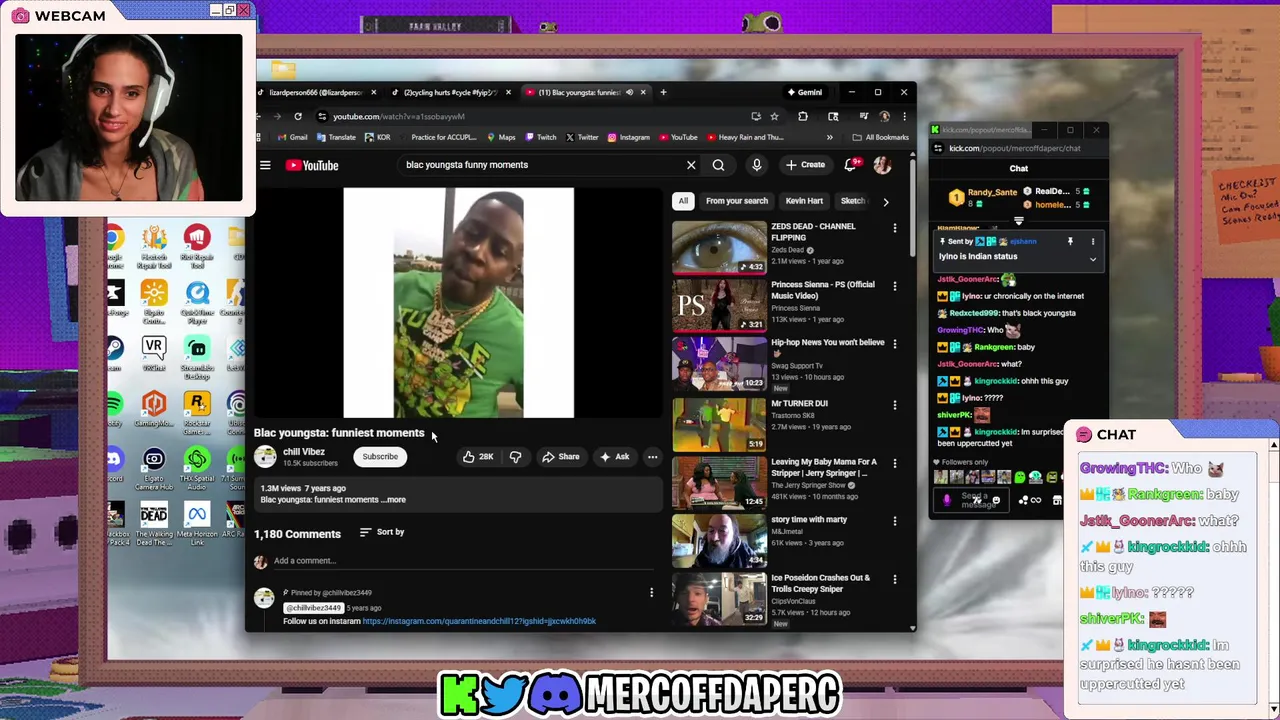Click the YouTube logo
This screenshot has width=1280, height=720.
pos(312,165)
